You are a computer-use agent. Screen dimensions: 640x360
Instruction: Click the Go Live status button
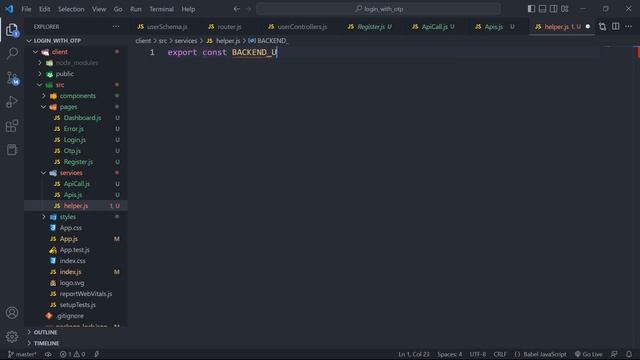(x=589, y=354)
